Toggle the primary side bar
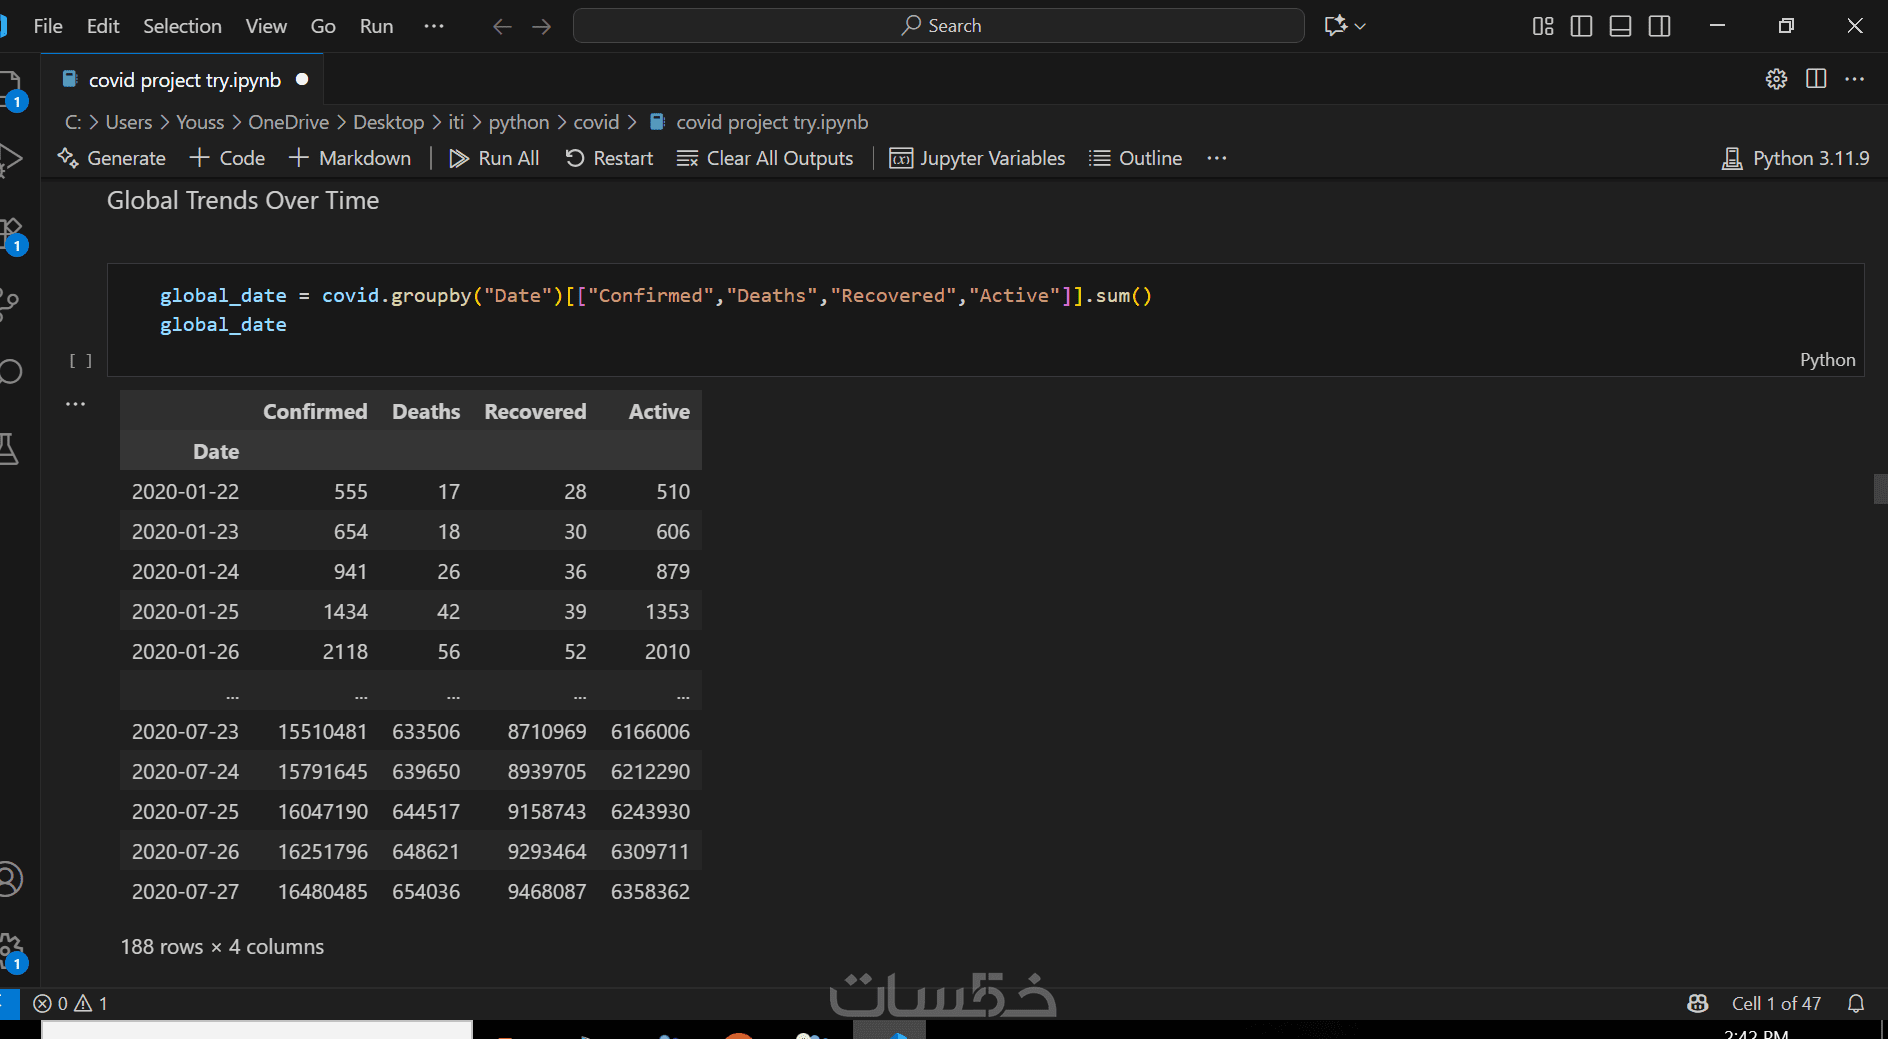The height and width of the screenshot is (1039, 1888). [1582, 26]
